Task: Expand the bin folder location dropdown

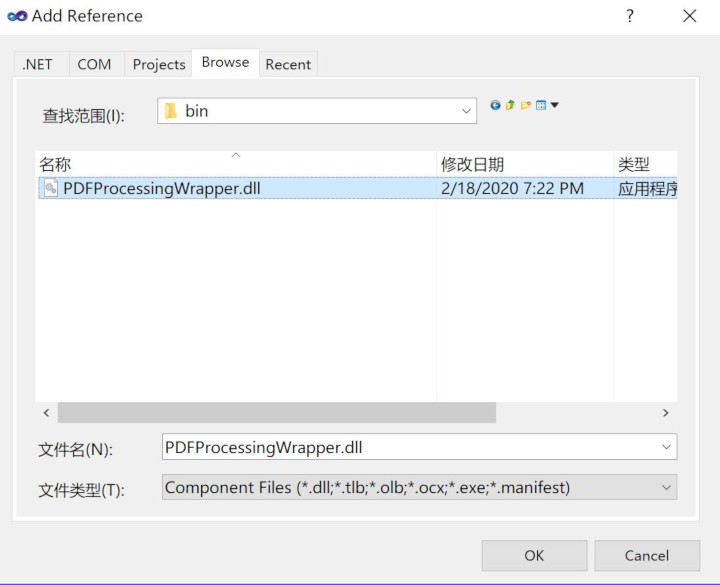Action: pos(466,111)
